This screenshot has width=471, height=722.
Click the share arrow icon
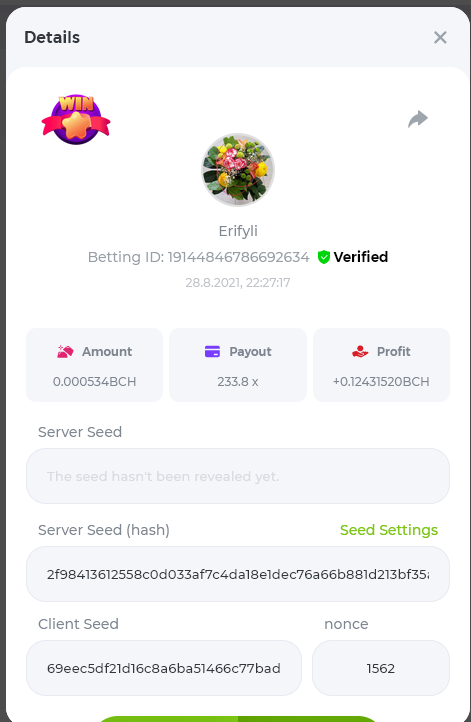418,119
